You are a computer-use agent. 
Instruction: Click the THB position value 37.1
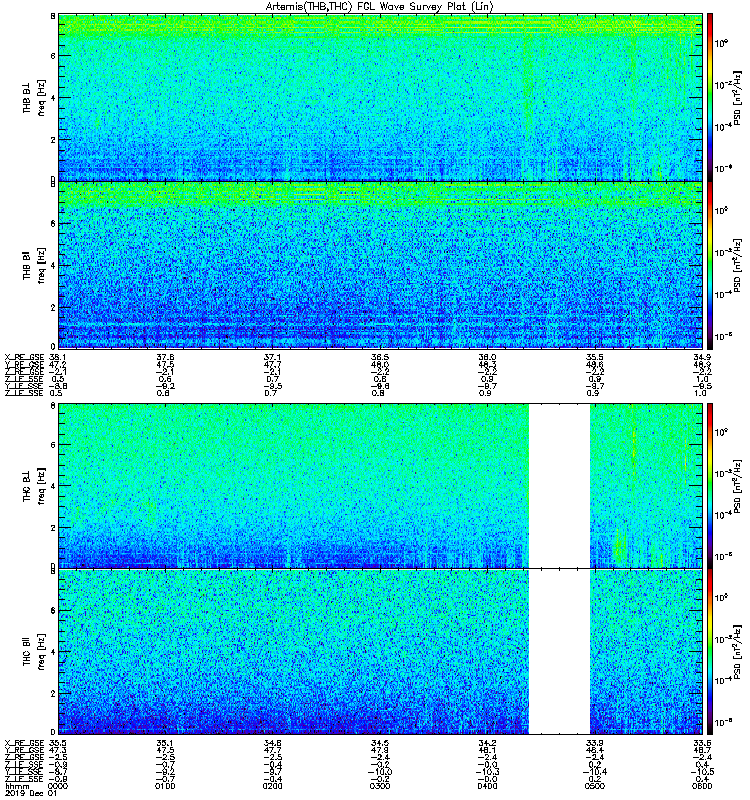272,358
